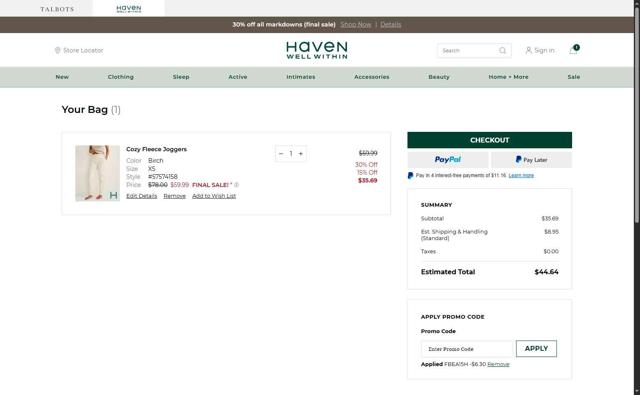
Task: Focus the Enter Promo Code field
Action: [x=467, y=349]
